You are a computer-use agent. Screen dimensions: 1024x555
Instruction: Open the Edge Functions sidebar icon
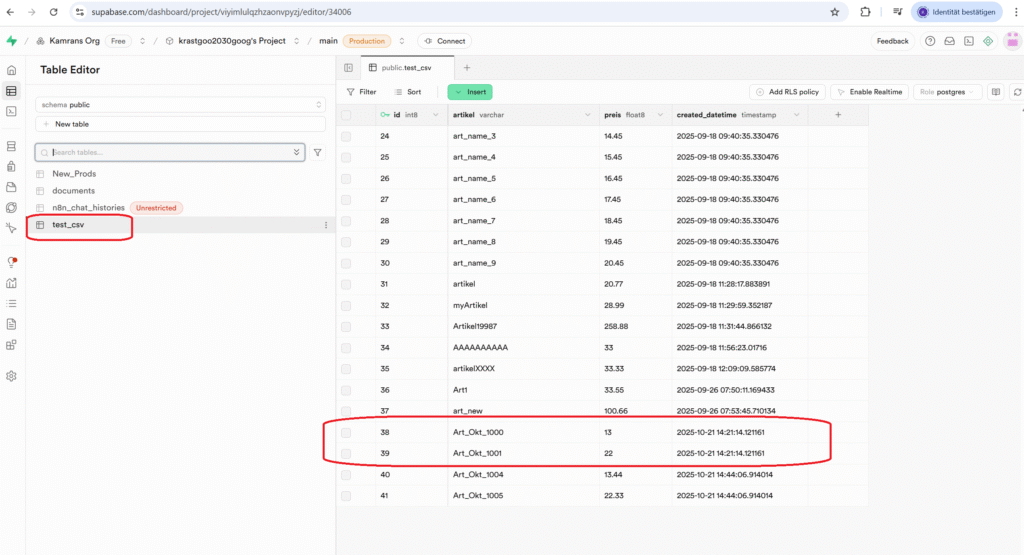coord(11,208)
